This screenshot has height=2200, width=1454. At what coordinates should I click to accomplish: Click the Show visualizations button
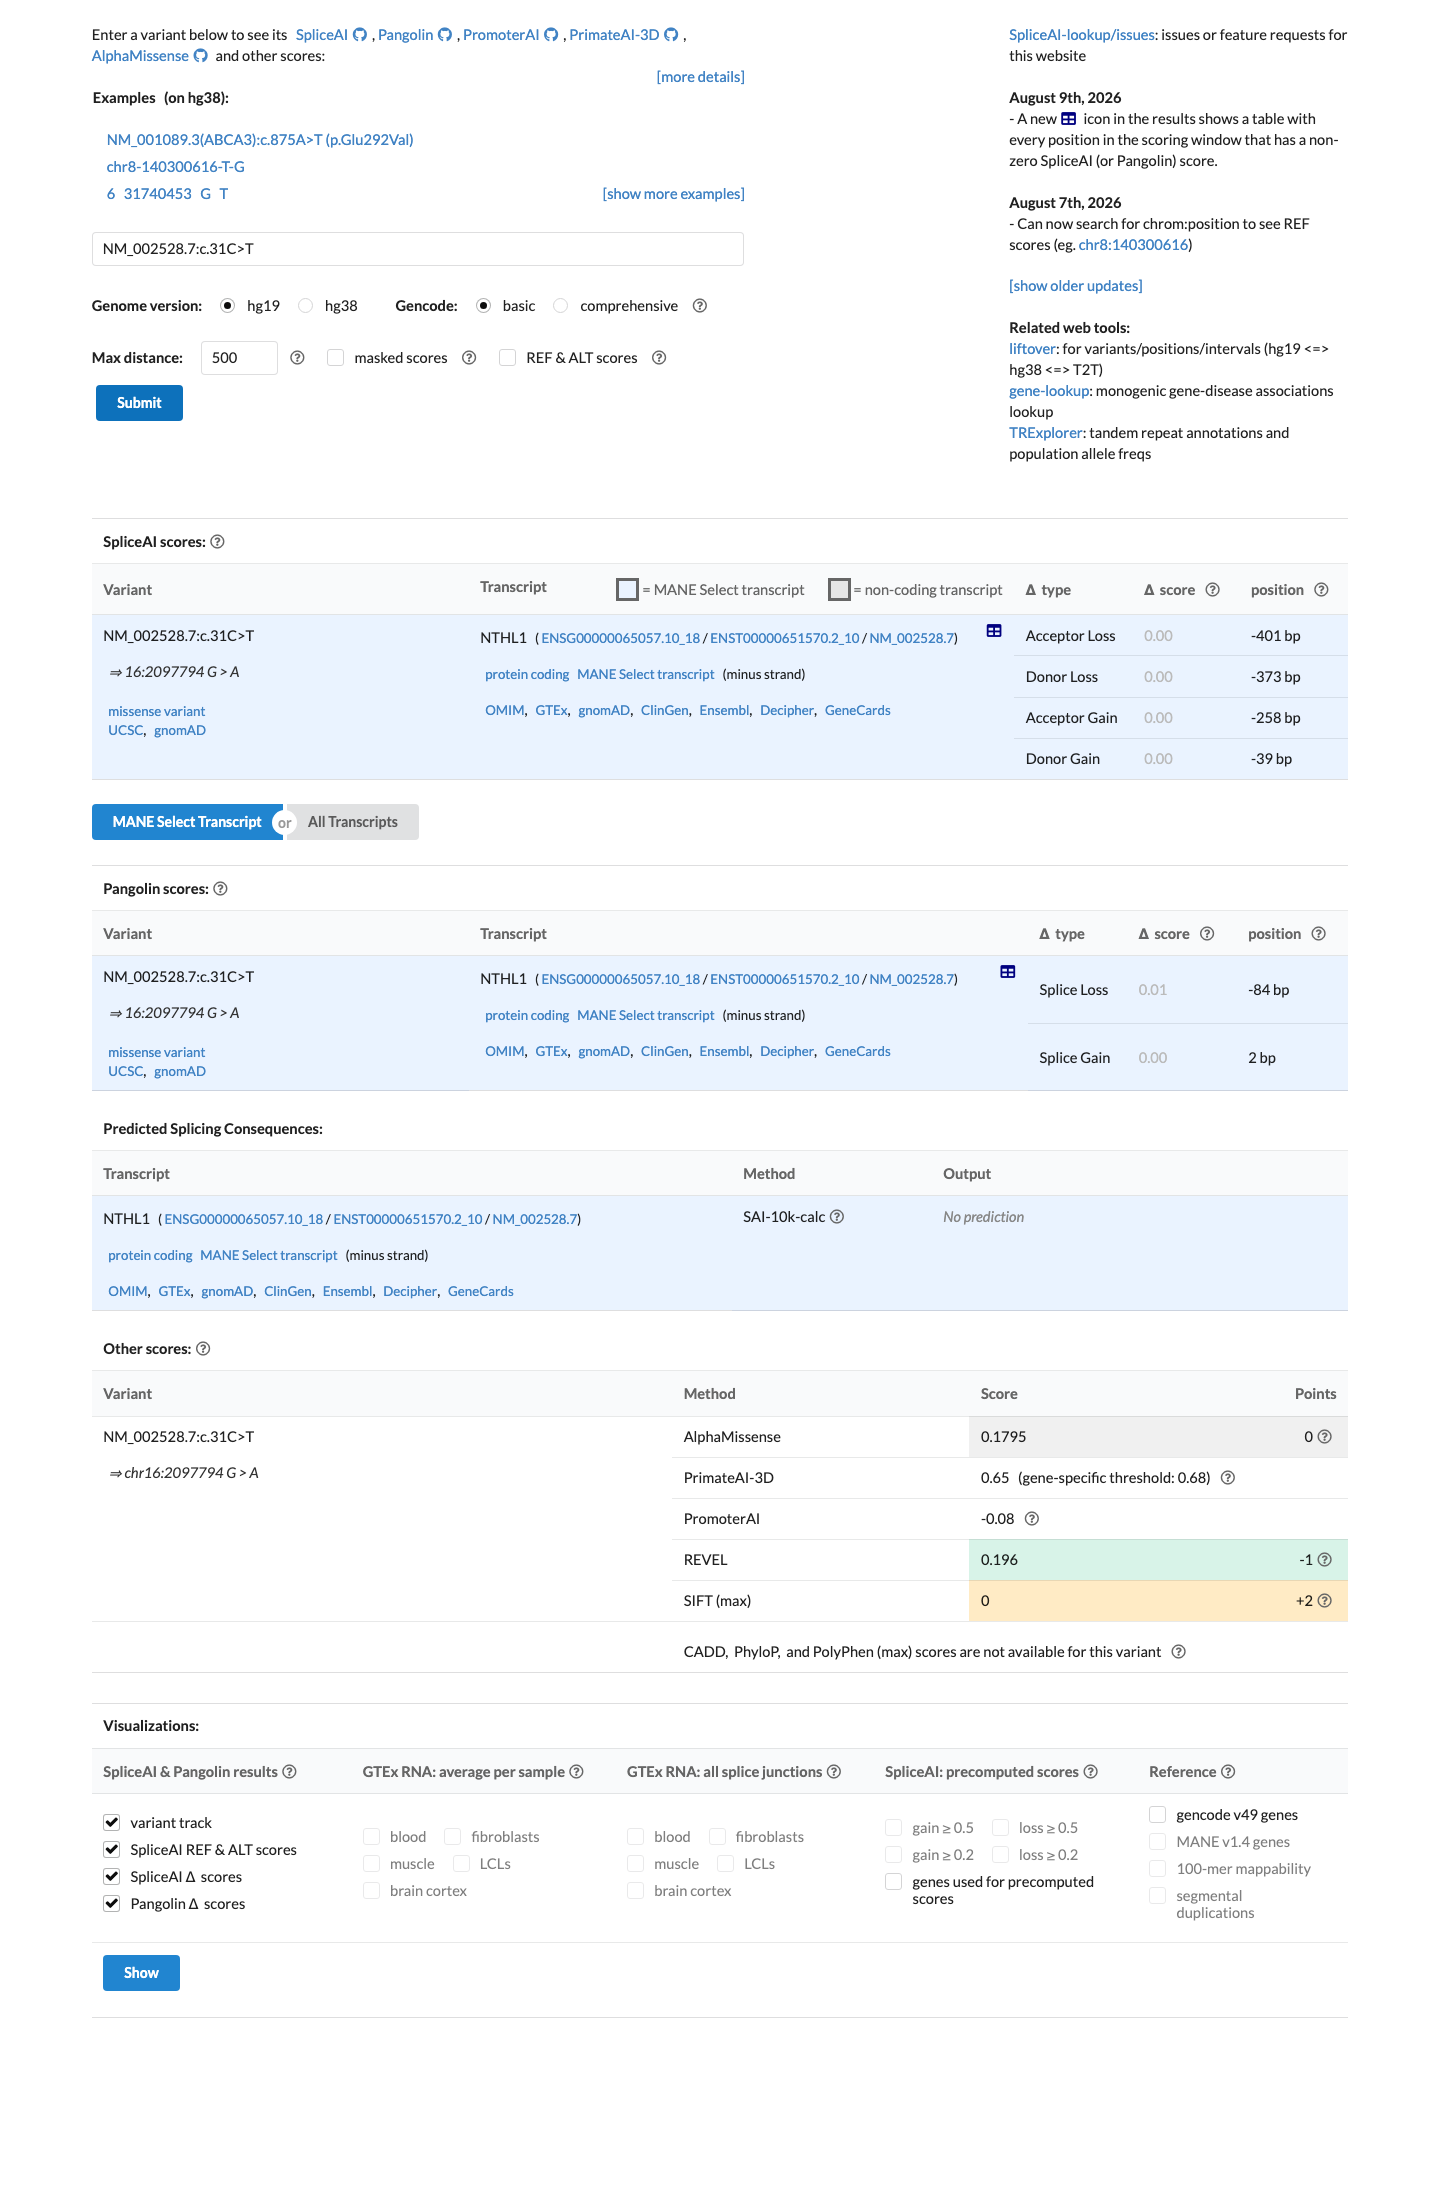(141, 1973)
